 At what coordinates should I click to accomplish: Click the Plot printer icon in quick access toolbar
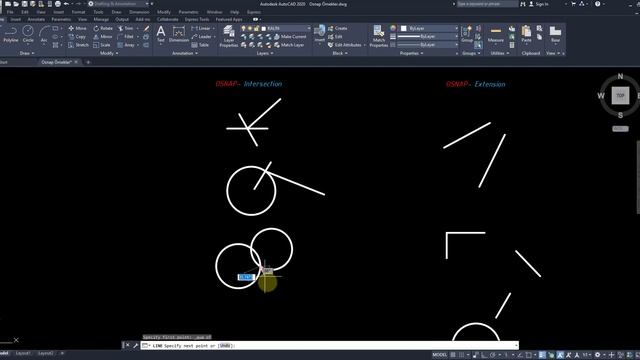pyautogui.click(x=58, y=4)
